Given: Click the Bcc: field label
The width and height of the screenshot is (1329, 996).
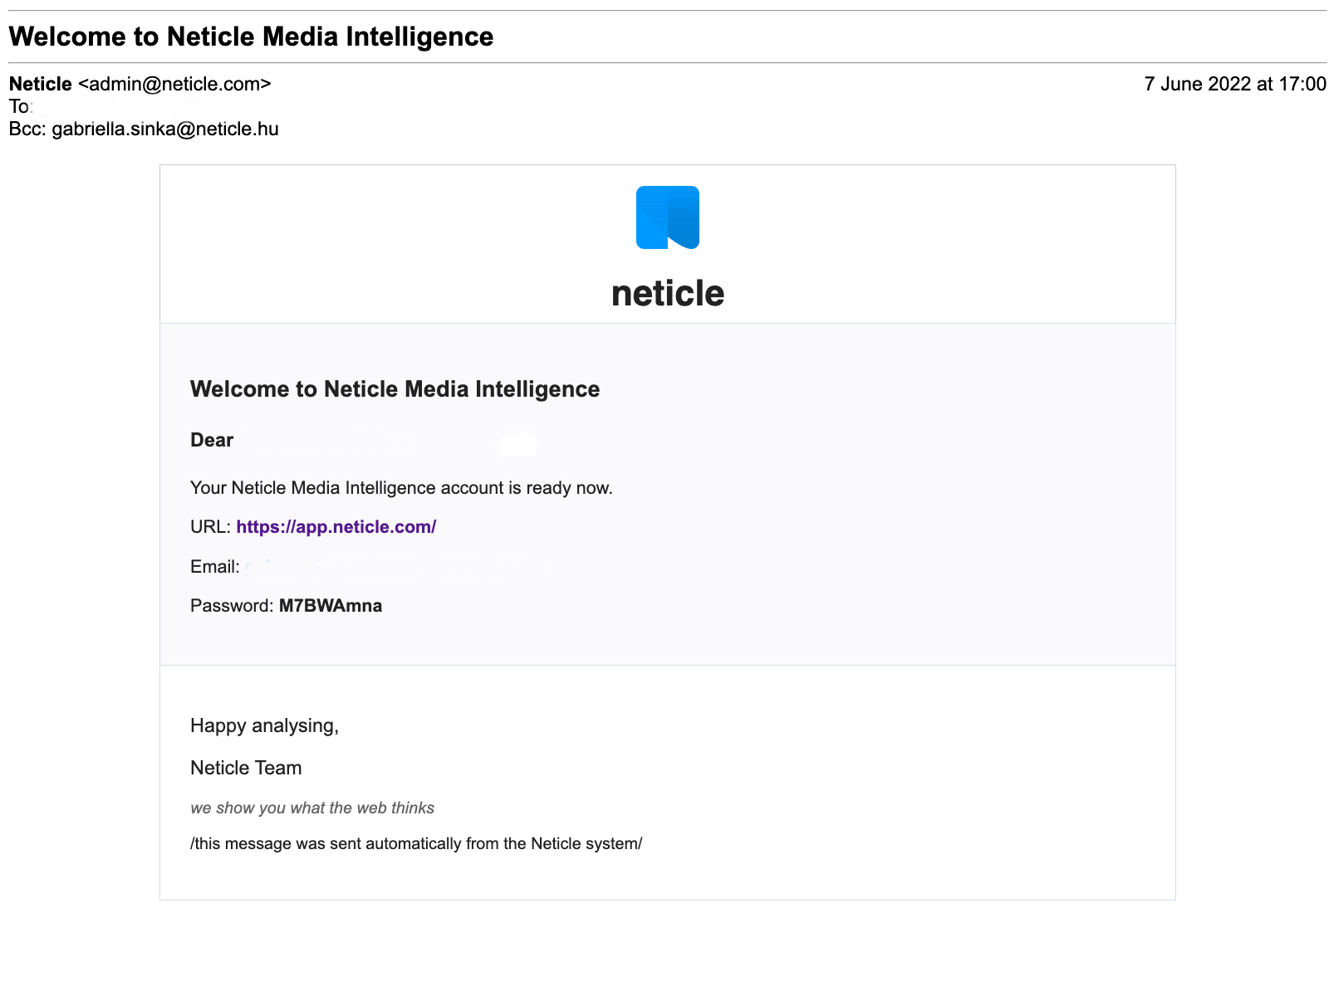Looking at the screenshot, I should tap(27, 128).
